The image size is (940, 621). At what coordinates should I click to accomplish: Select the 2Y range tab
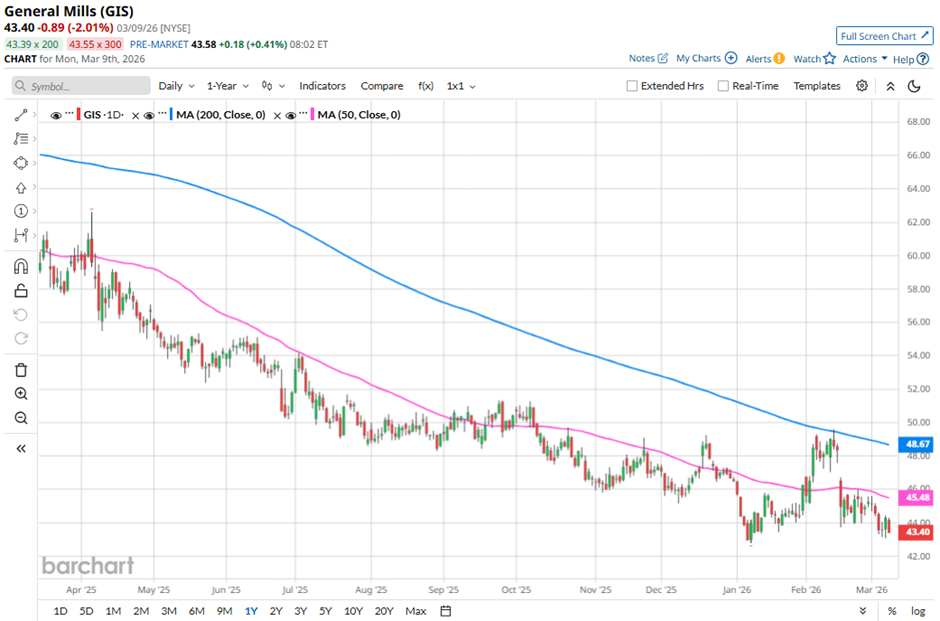pyautogui.click(x=276, y=611)
